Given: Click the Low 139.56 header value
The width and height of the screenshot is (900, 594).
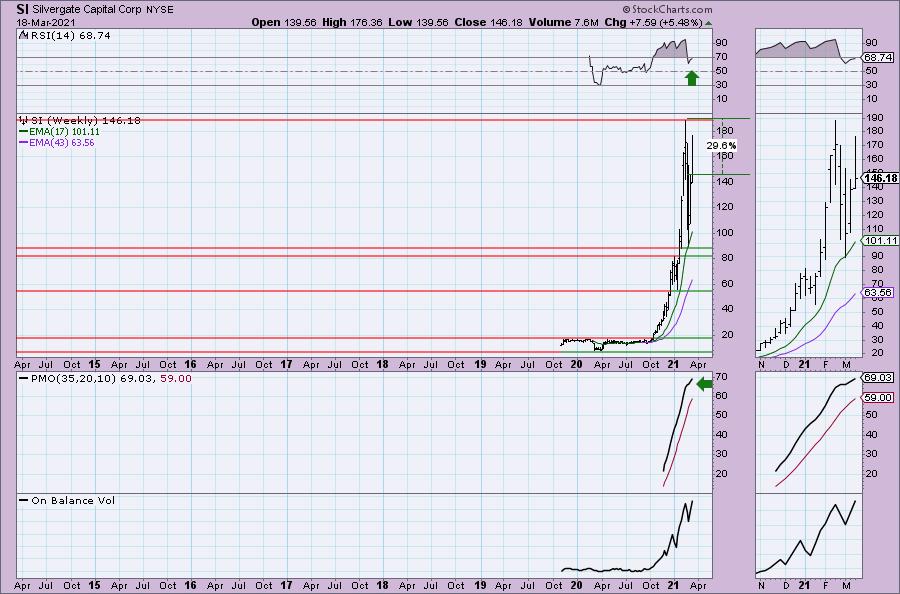Looking at the screenshot, I should [x=418, y=23].
